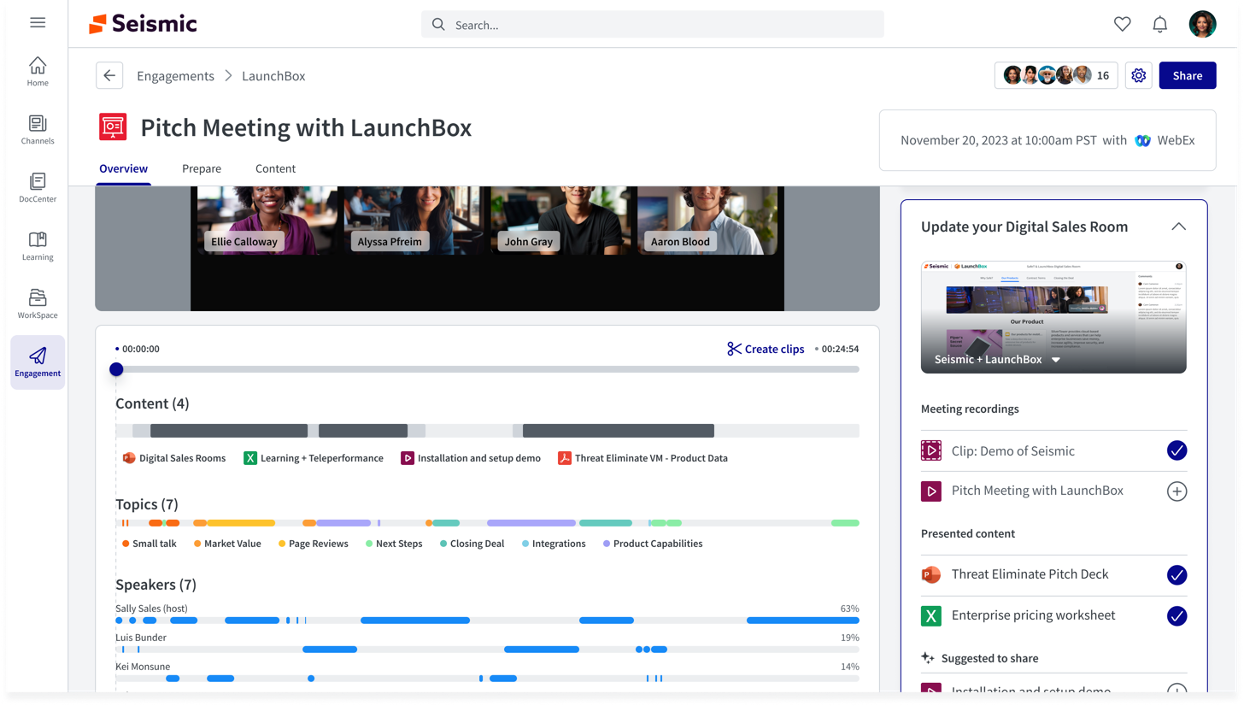The width and height of the screenshot is (1244, 706).
Task: Click the WebEx logo icon
Action: [1142, 141]
